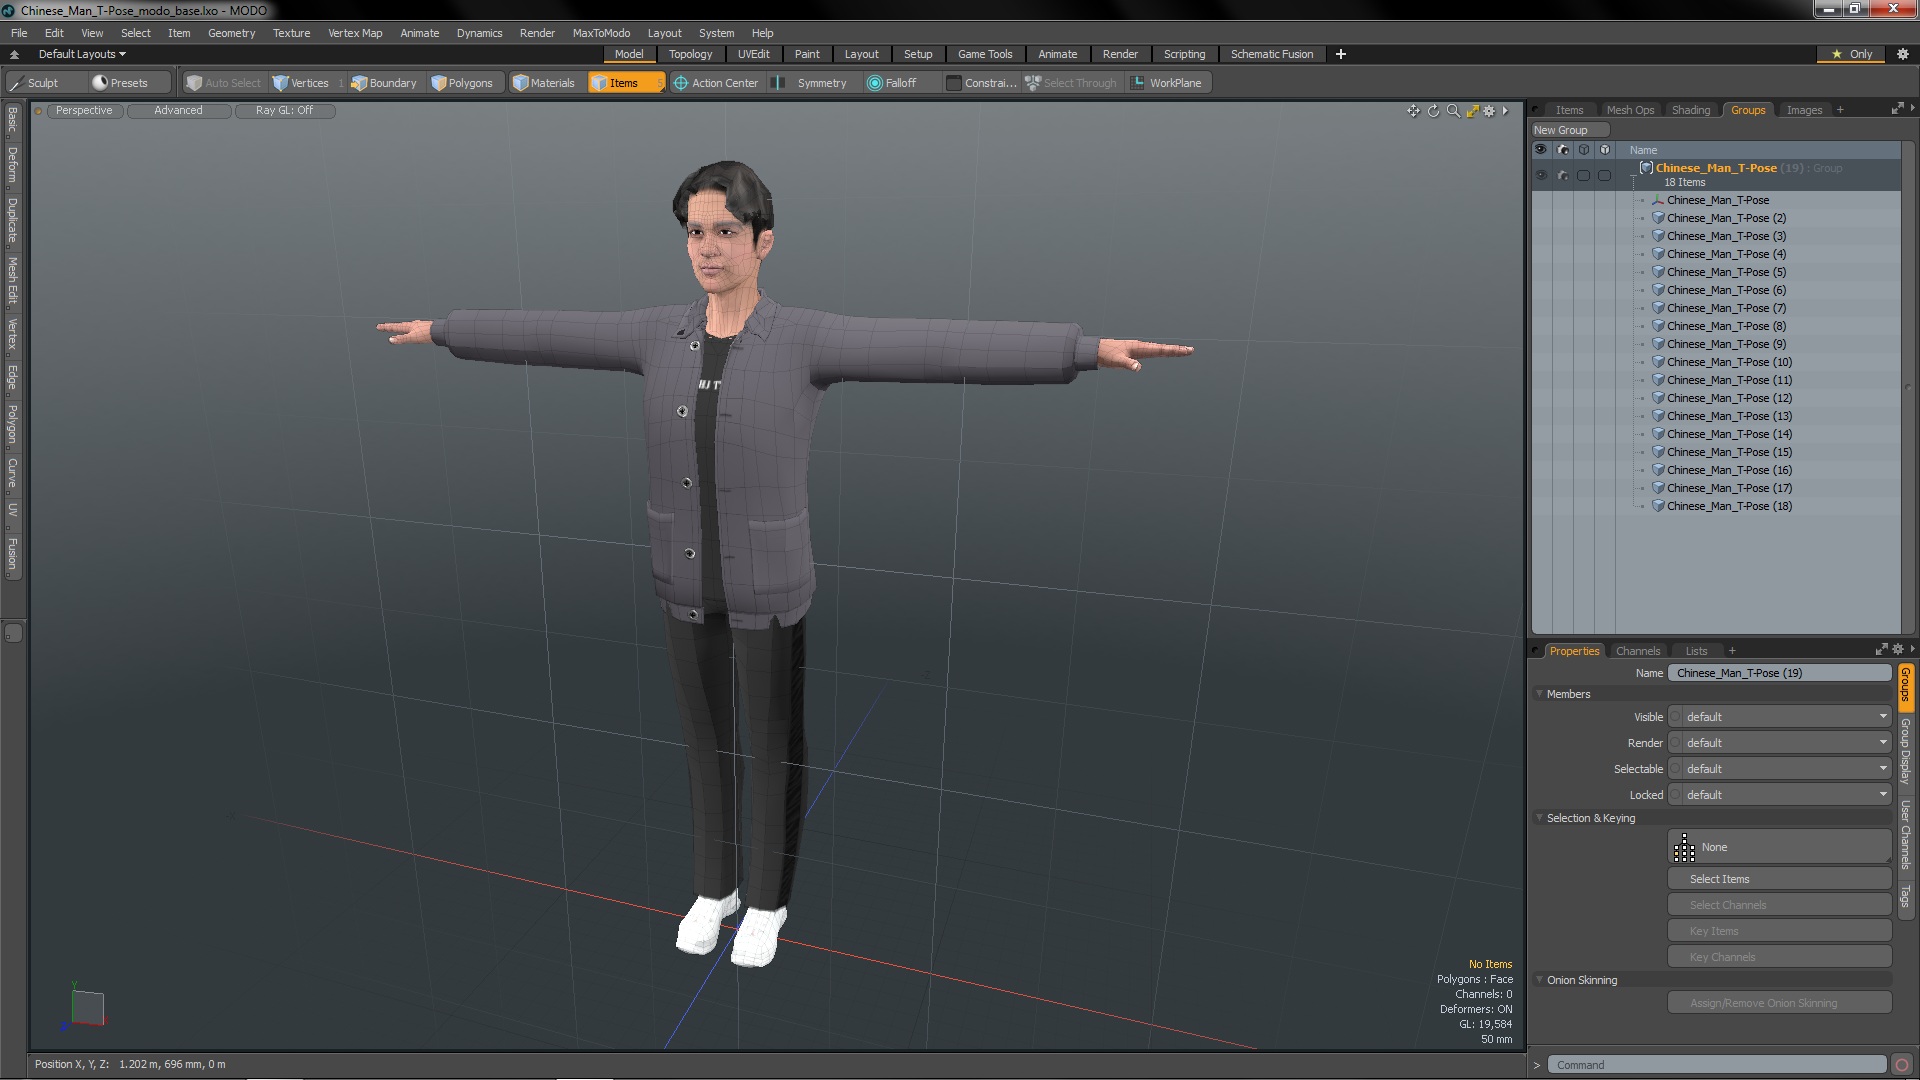
Task: Click the Command input field
Action: [1717, 1065]
